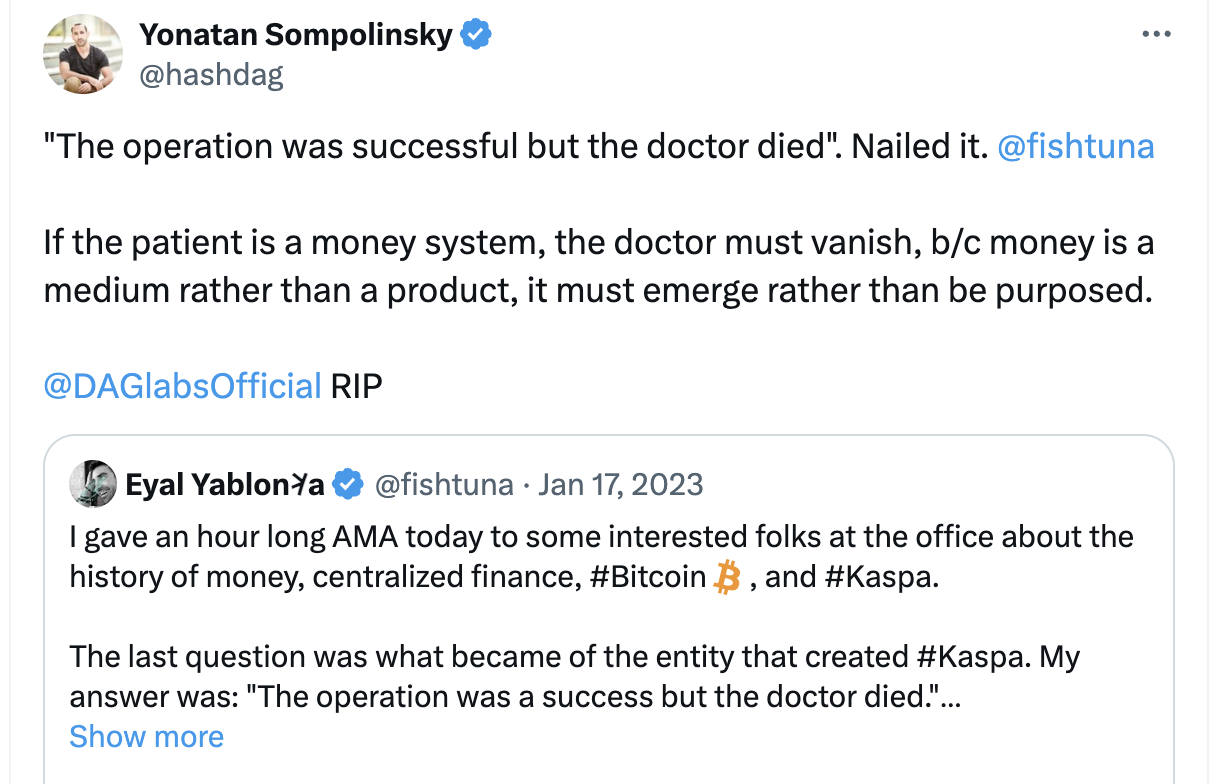1218x784 pixels.
Task: Click Eyal Yablonka's small avatar in quoted tweet
Action: click(93, 485)
